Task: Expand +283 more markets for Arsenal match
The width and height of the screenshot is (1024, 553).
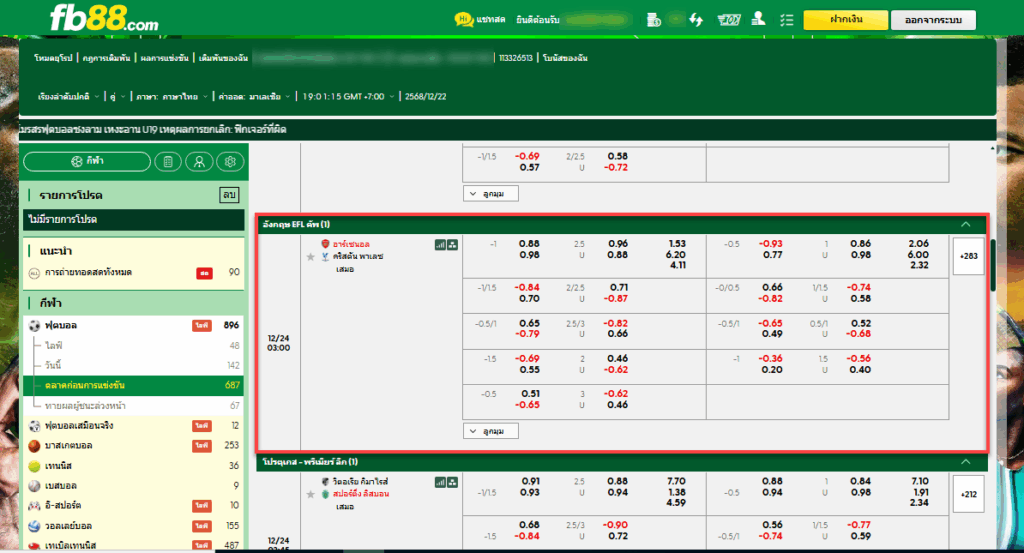Action: click(968, 256)
